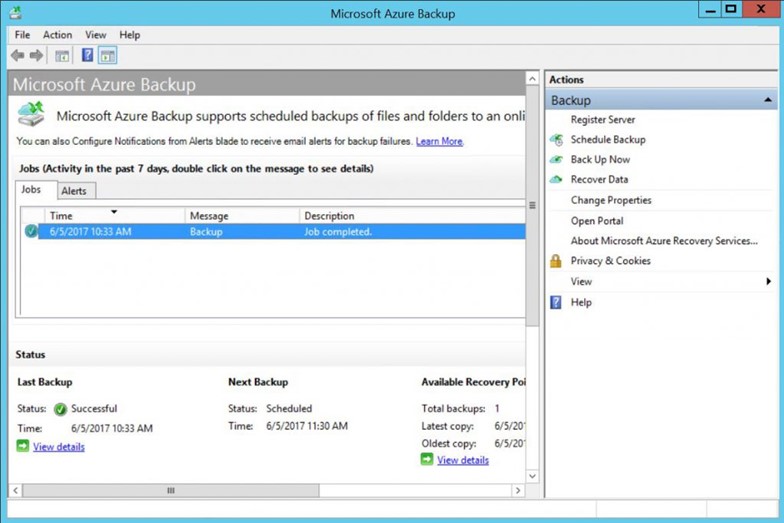Image resolution: width=784 pixels, height=523 pixels.
Task: Click green arrow icon under Last Backup
Action: 22,446
